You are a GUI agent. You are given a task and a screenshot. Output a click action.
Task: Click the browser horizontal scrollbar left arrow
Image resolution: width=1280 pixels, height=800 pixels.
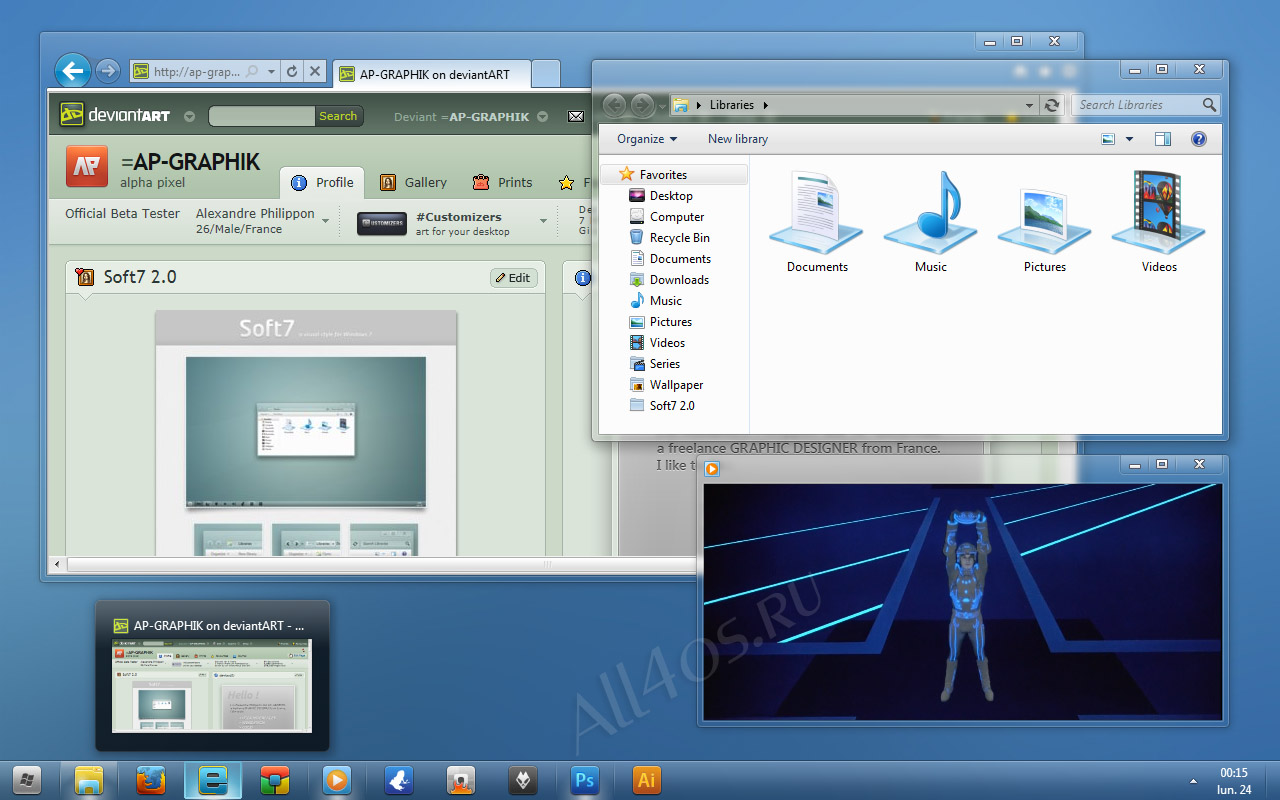tap(57, 565)
